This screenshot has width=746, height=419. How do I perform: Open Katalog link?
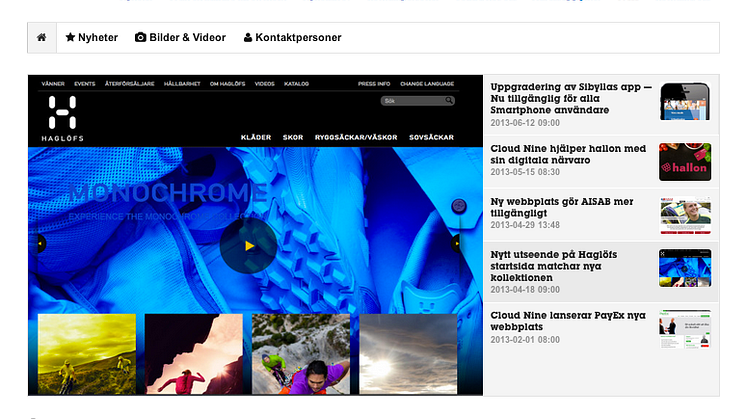coord(296,84)
